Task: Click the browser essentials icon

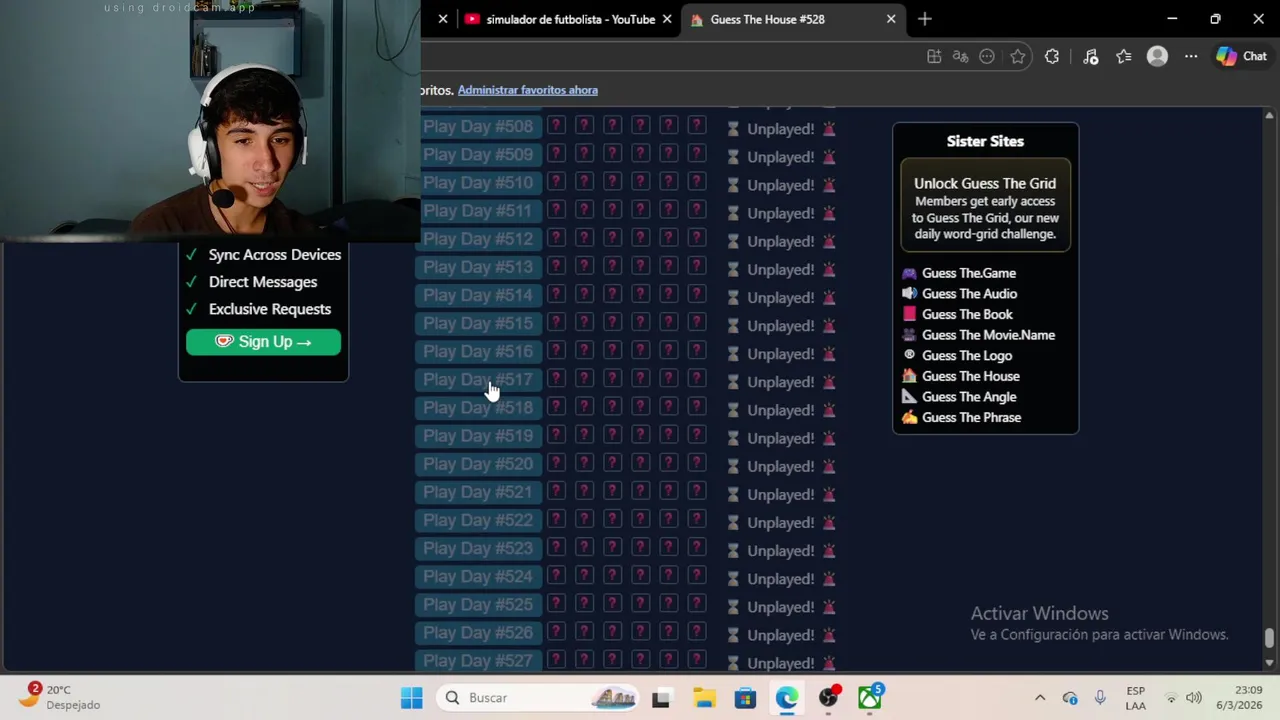Action: [x=1090, y=57]
